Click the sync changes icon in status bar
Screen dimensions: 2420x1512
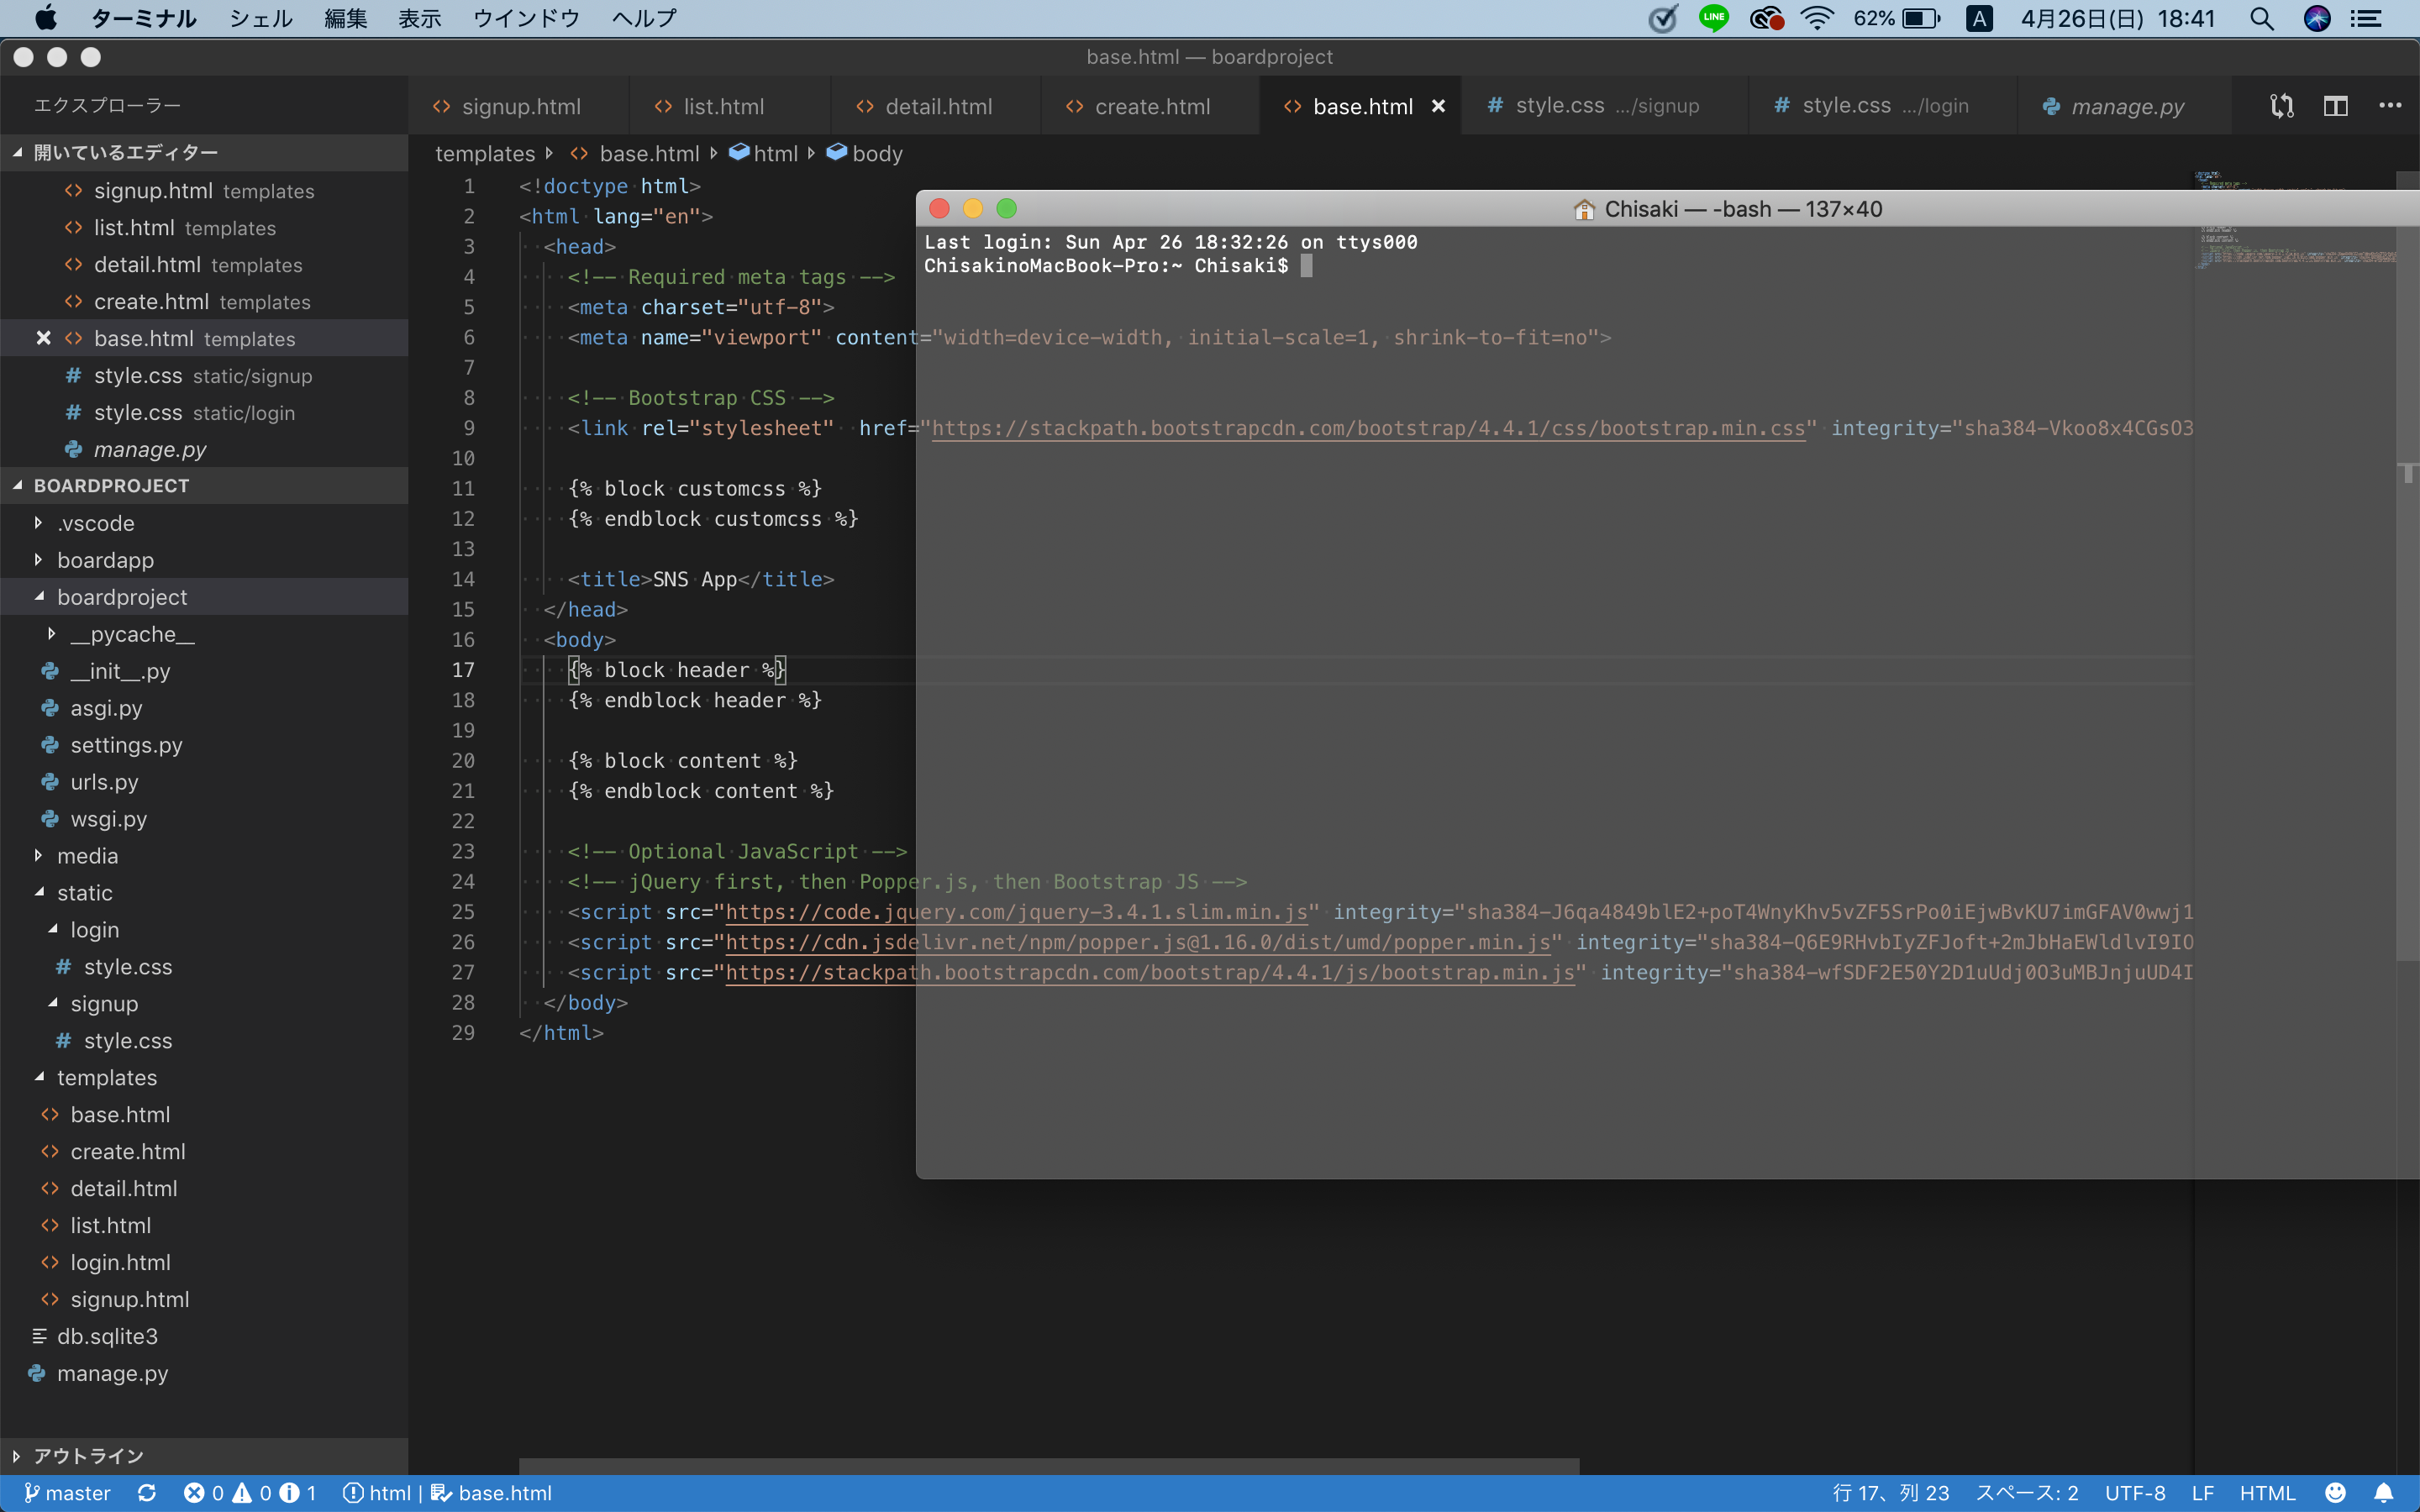[x=147, y=1493]
